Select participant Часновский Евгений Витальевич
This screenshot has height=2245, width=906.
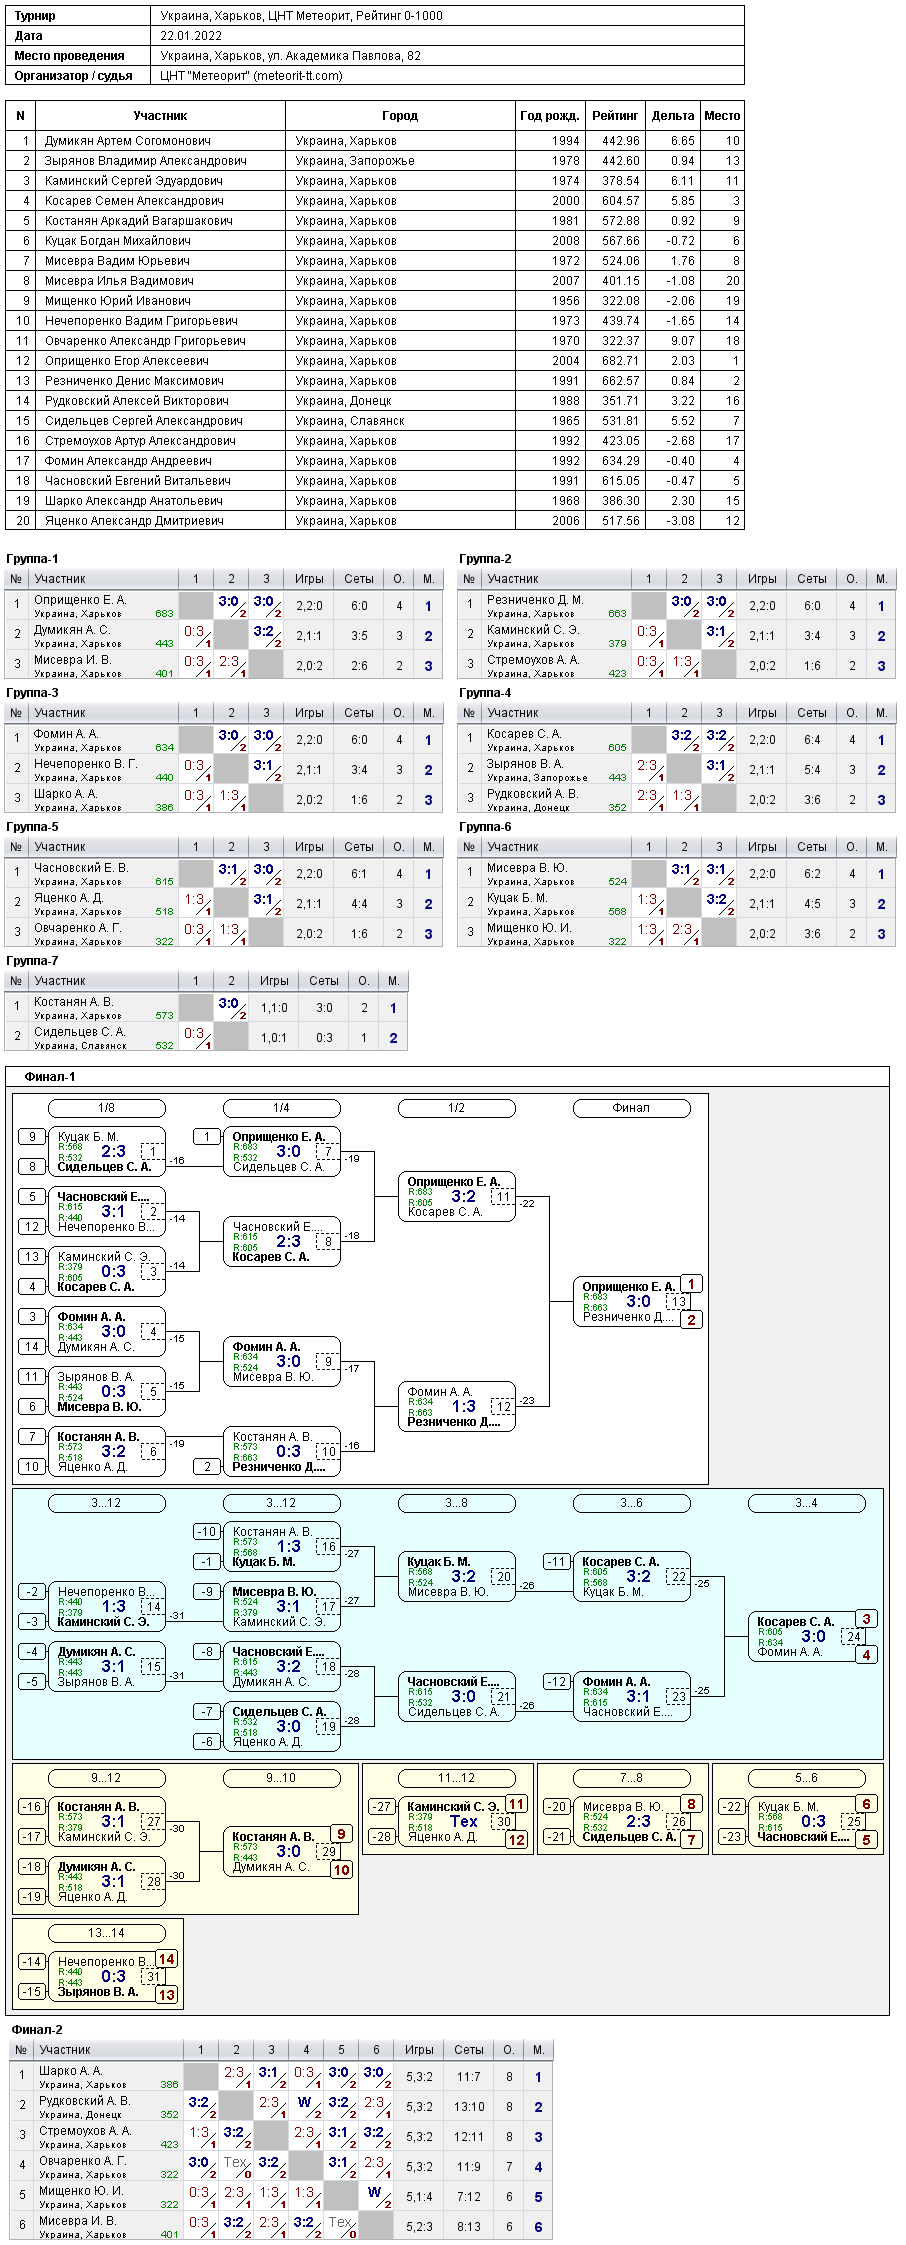click(138, 481)
